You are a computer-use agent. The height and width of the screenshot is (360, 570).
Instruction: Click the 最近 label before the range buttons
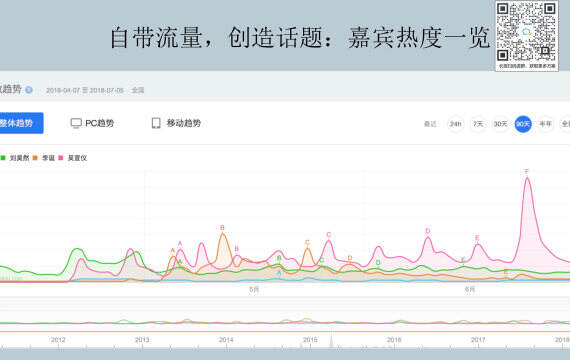pos(430,124)
